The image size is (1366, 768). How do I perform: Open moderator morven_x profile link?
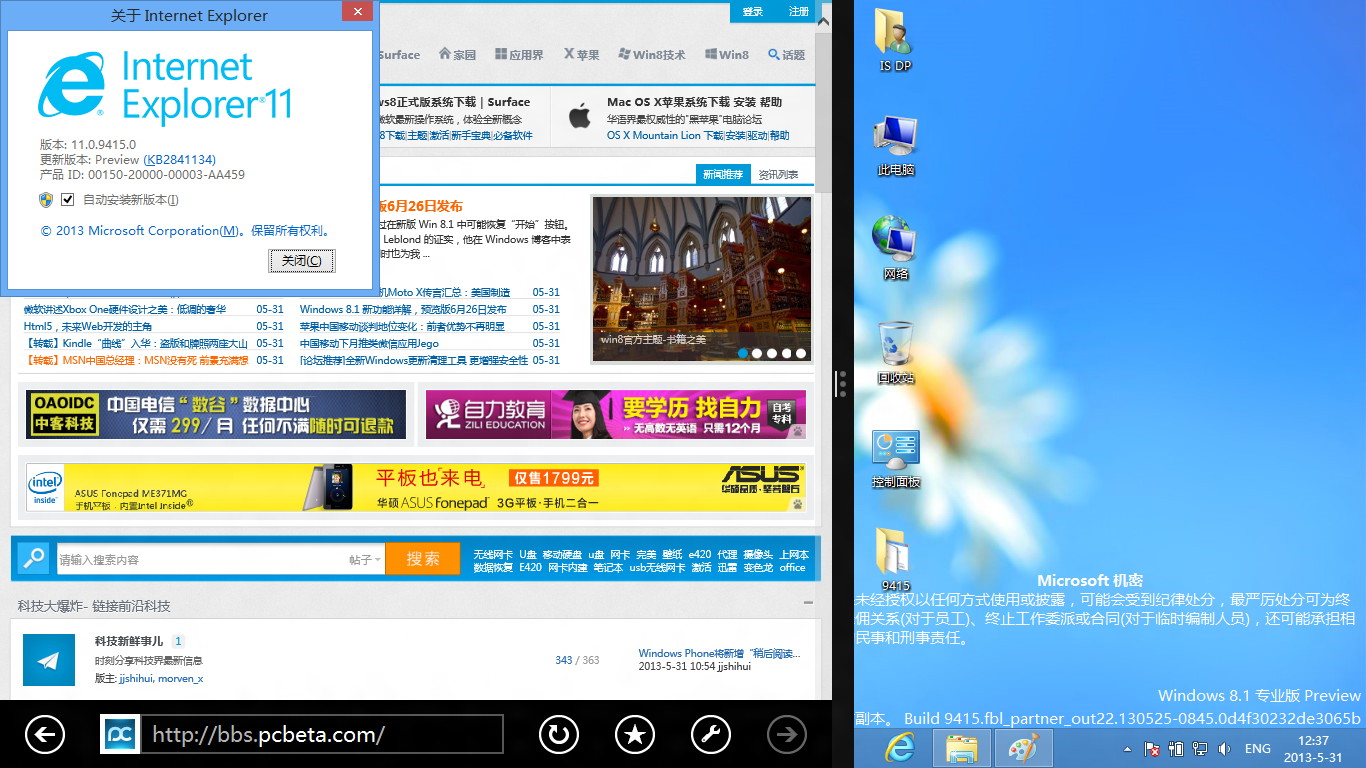(x=179, y=679)
